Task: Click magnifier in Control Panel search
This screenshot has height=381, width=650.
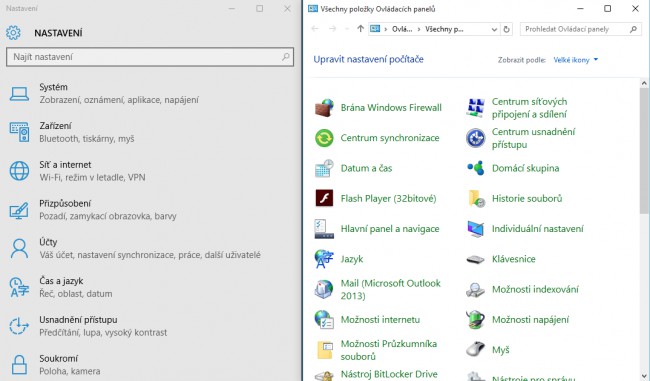Action: click(633, 29)
